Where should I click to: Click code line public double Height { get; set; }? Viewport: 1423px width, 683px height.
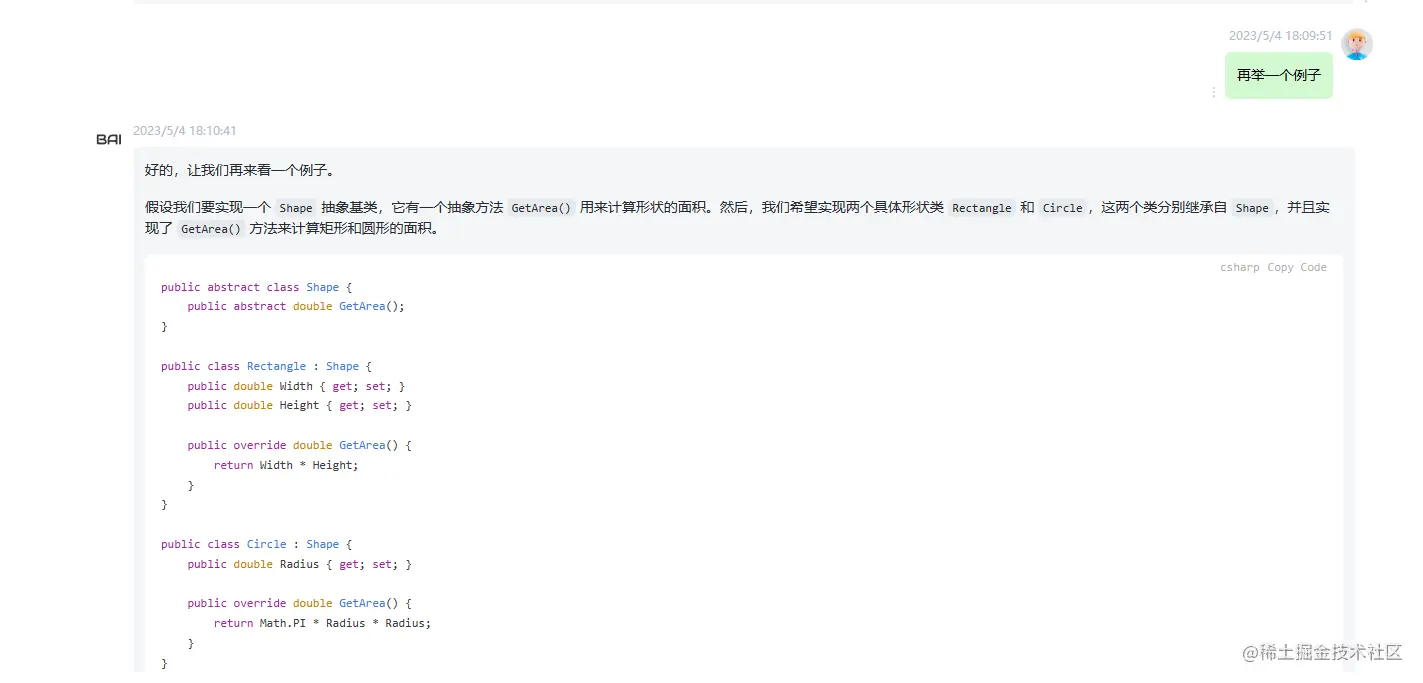click(x=299, y=405)
